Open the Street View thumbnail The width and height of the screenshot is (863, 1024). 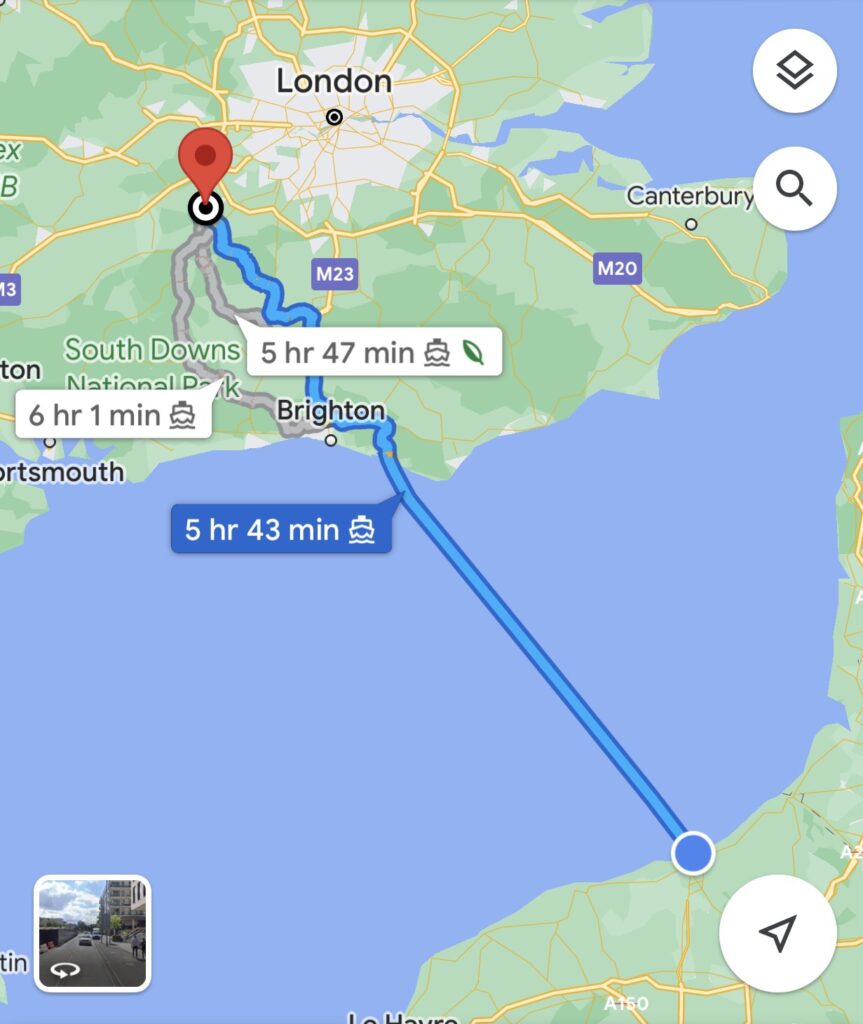tap(92, 933)
